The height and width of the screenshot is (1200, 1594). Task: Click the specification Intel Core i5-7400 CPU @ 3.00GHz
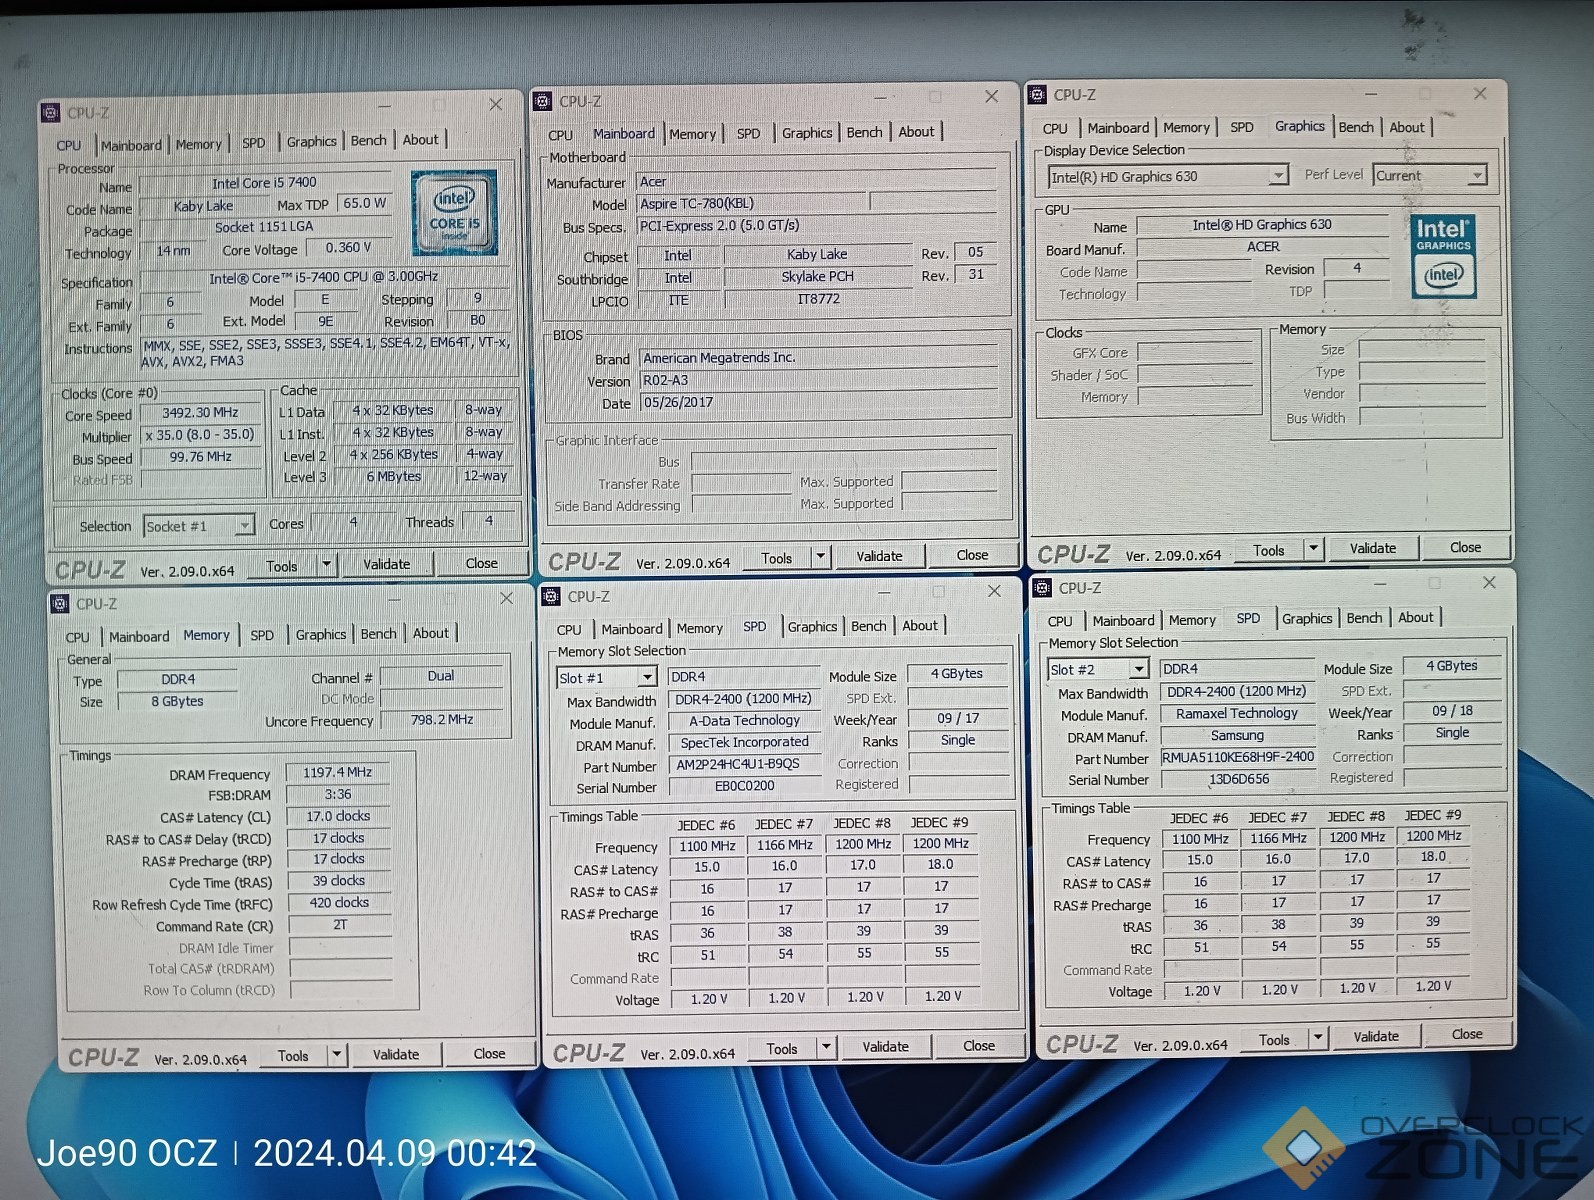coord(323,277)
